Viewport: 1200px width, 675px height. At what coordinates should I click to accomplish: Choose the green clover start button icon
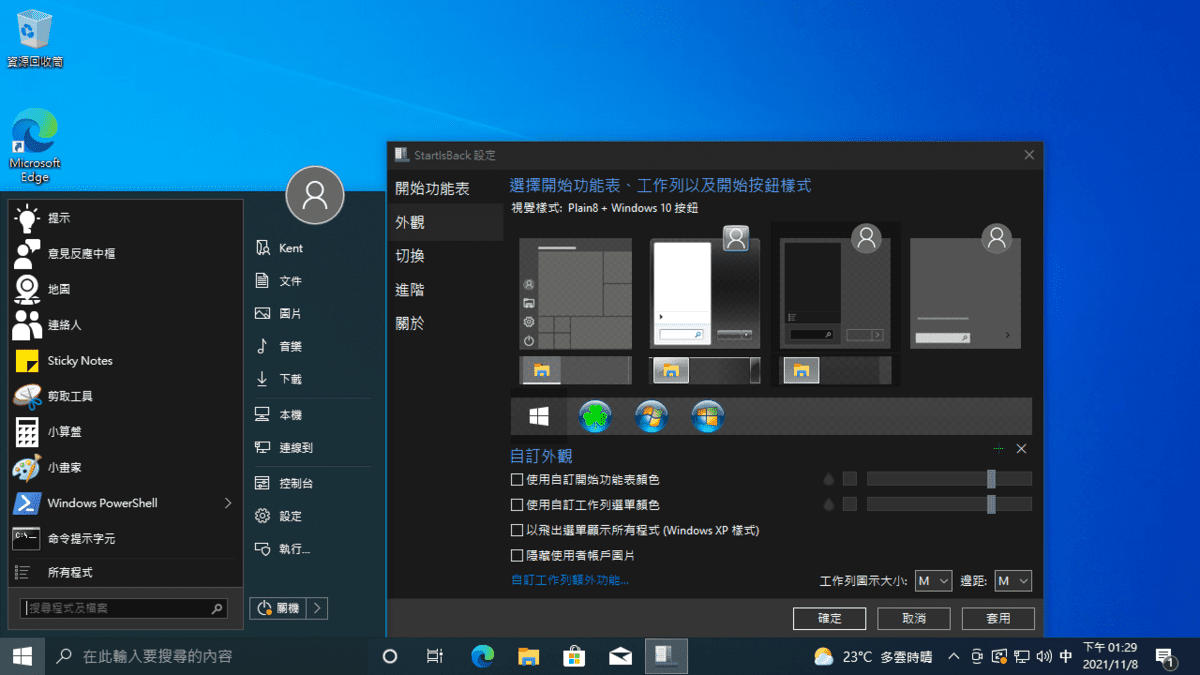pyautogui.click(x=595, y=416)
